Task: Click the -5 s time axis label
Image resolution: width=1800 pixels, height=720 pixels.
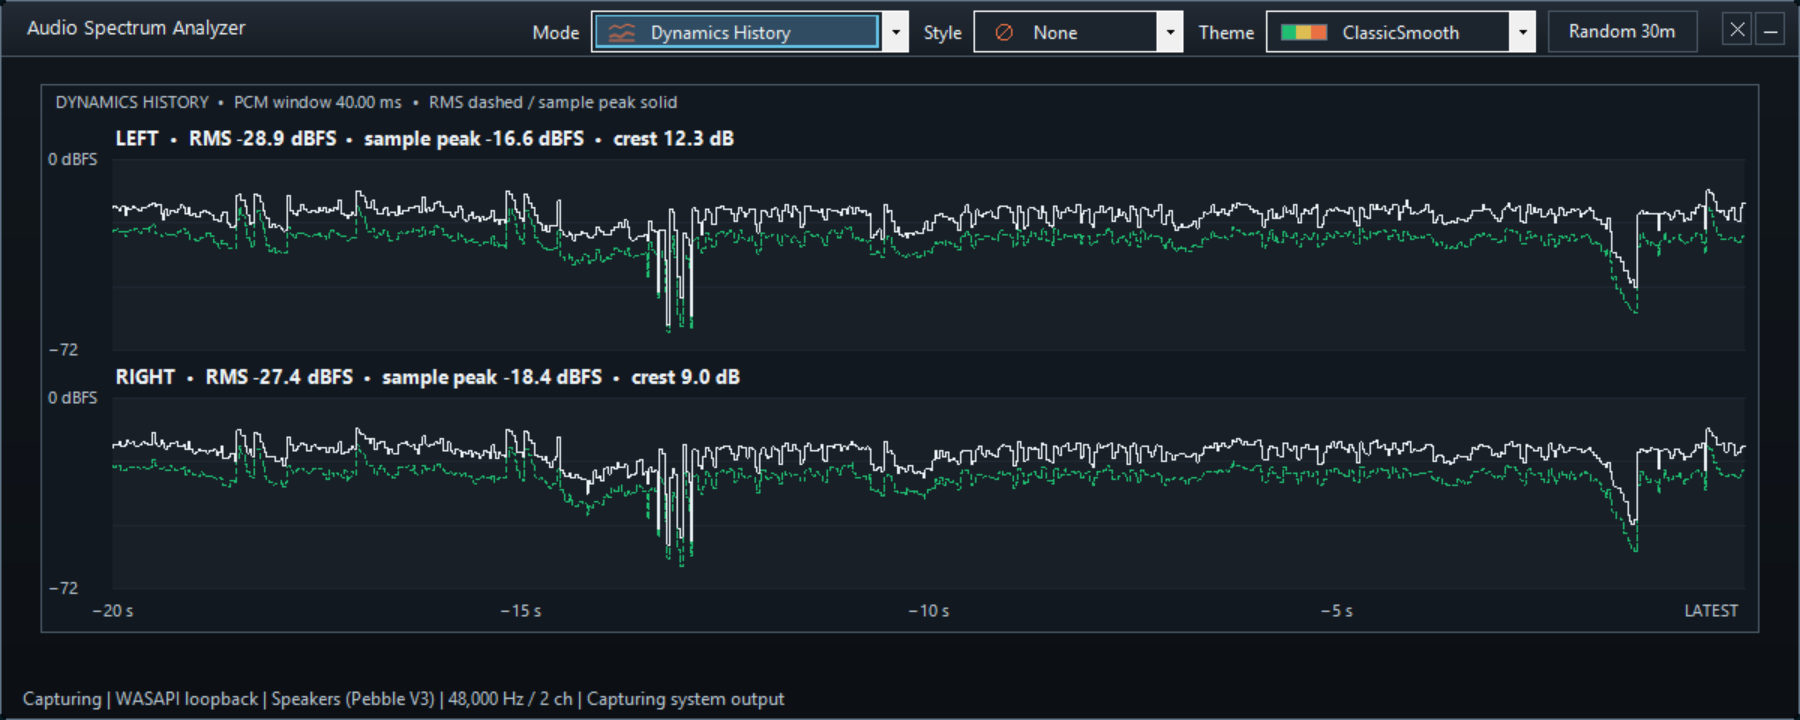Action: [x=1337, y=611]
